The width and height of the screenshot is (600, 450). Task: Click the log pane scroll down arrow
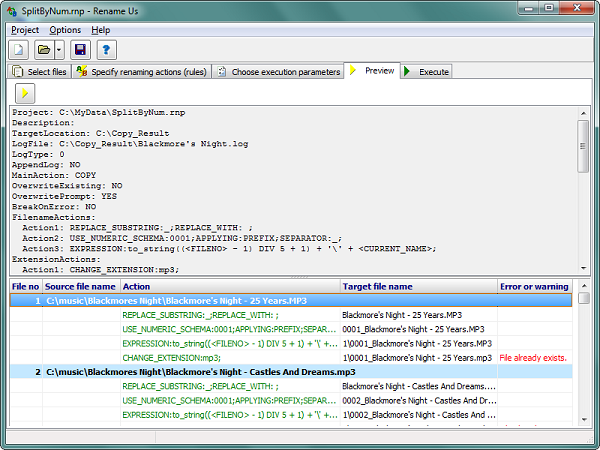(583, 268)
